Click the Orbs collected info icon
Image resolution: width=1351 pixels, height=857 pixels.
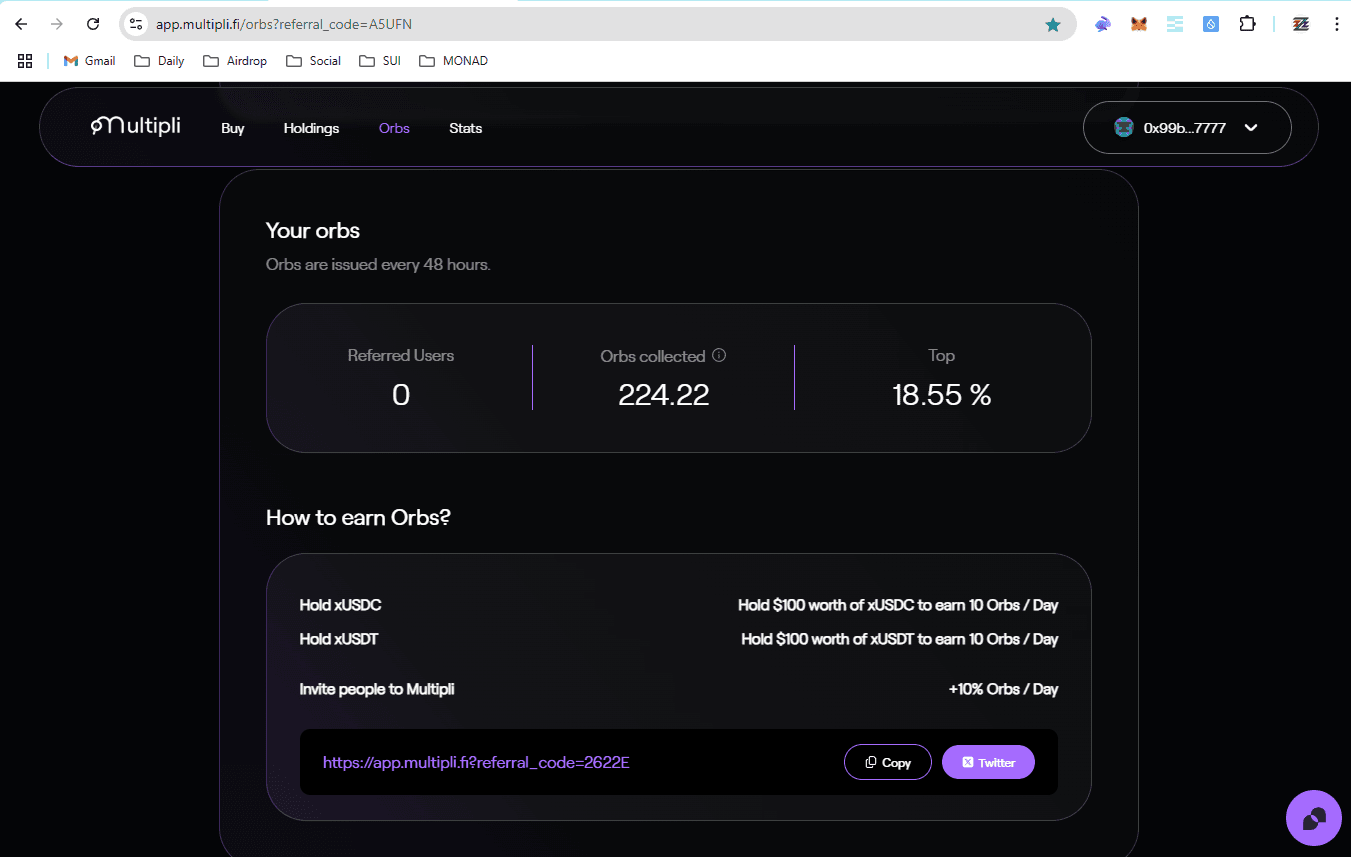(719, 355)
